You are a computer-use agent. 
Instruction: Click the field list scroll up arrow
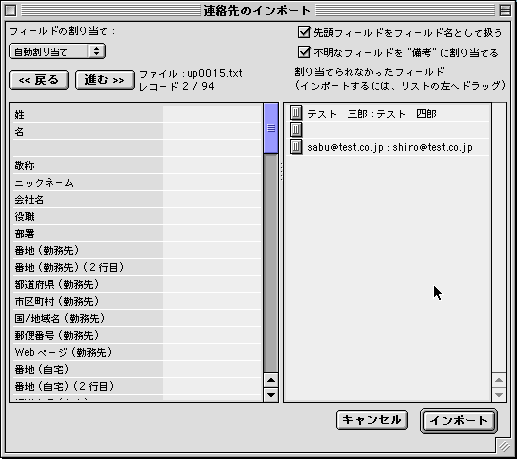pyautogui.click(x=271, y=380)
